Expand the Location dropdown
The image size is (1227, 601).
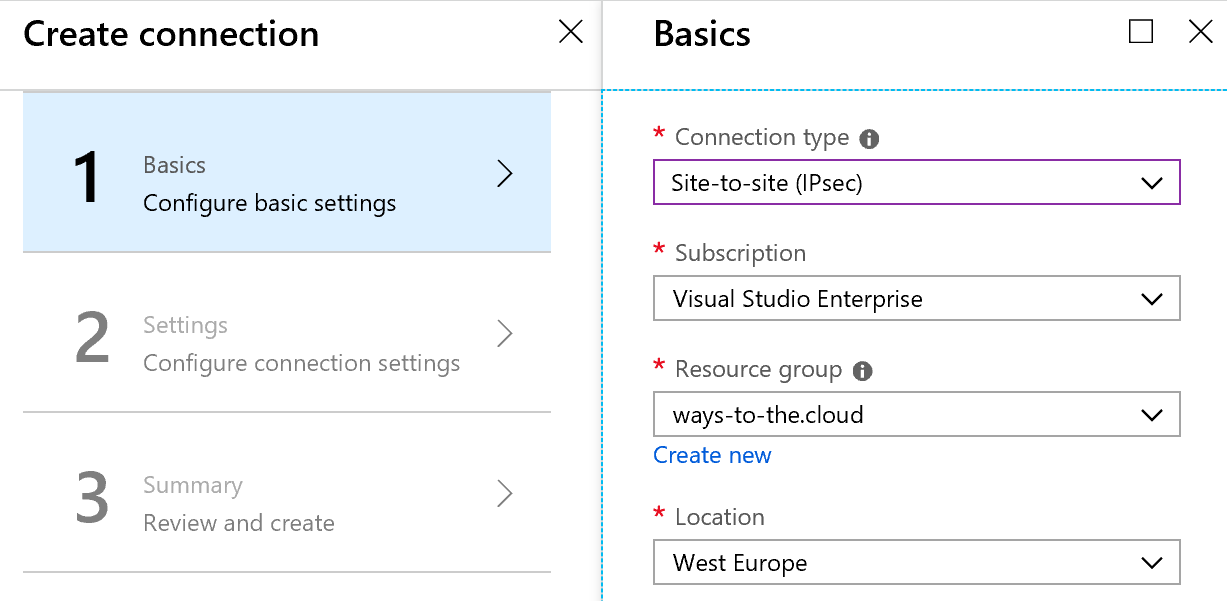click(915, 563)
